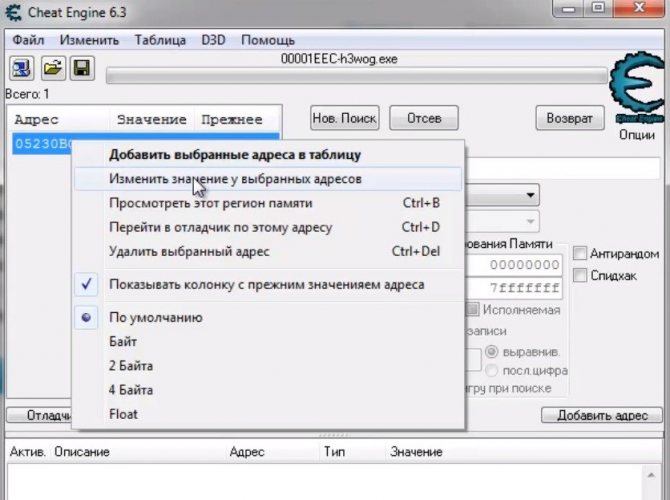
Task: Open Опции settings link
Action: pos(637,135)
